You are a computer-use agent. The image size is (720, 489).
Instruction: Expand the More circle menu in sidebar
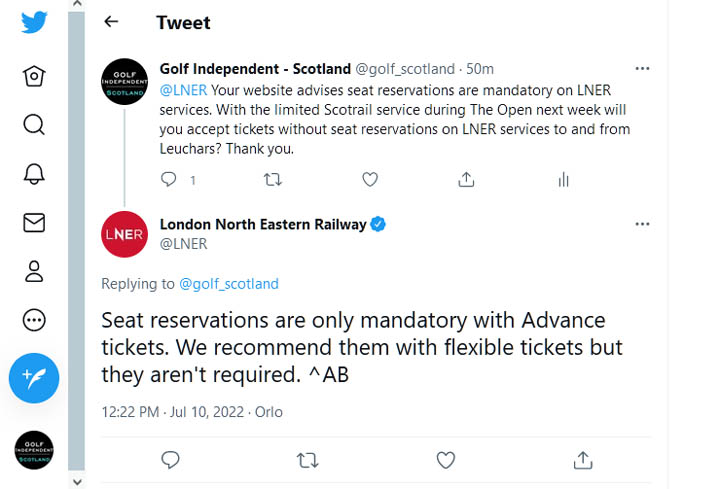point(34,320)
